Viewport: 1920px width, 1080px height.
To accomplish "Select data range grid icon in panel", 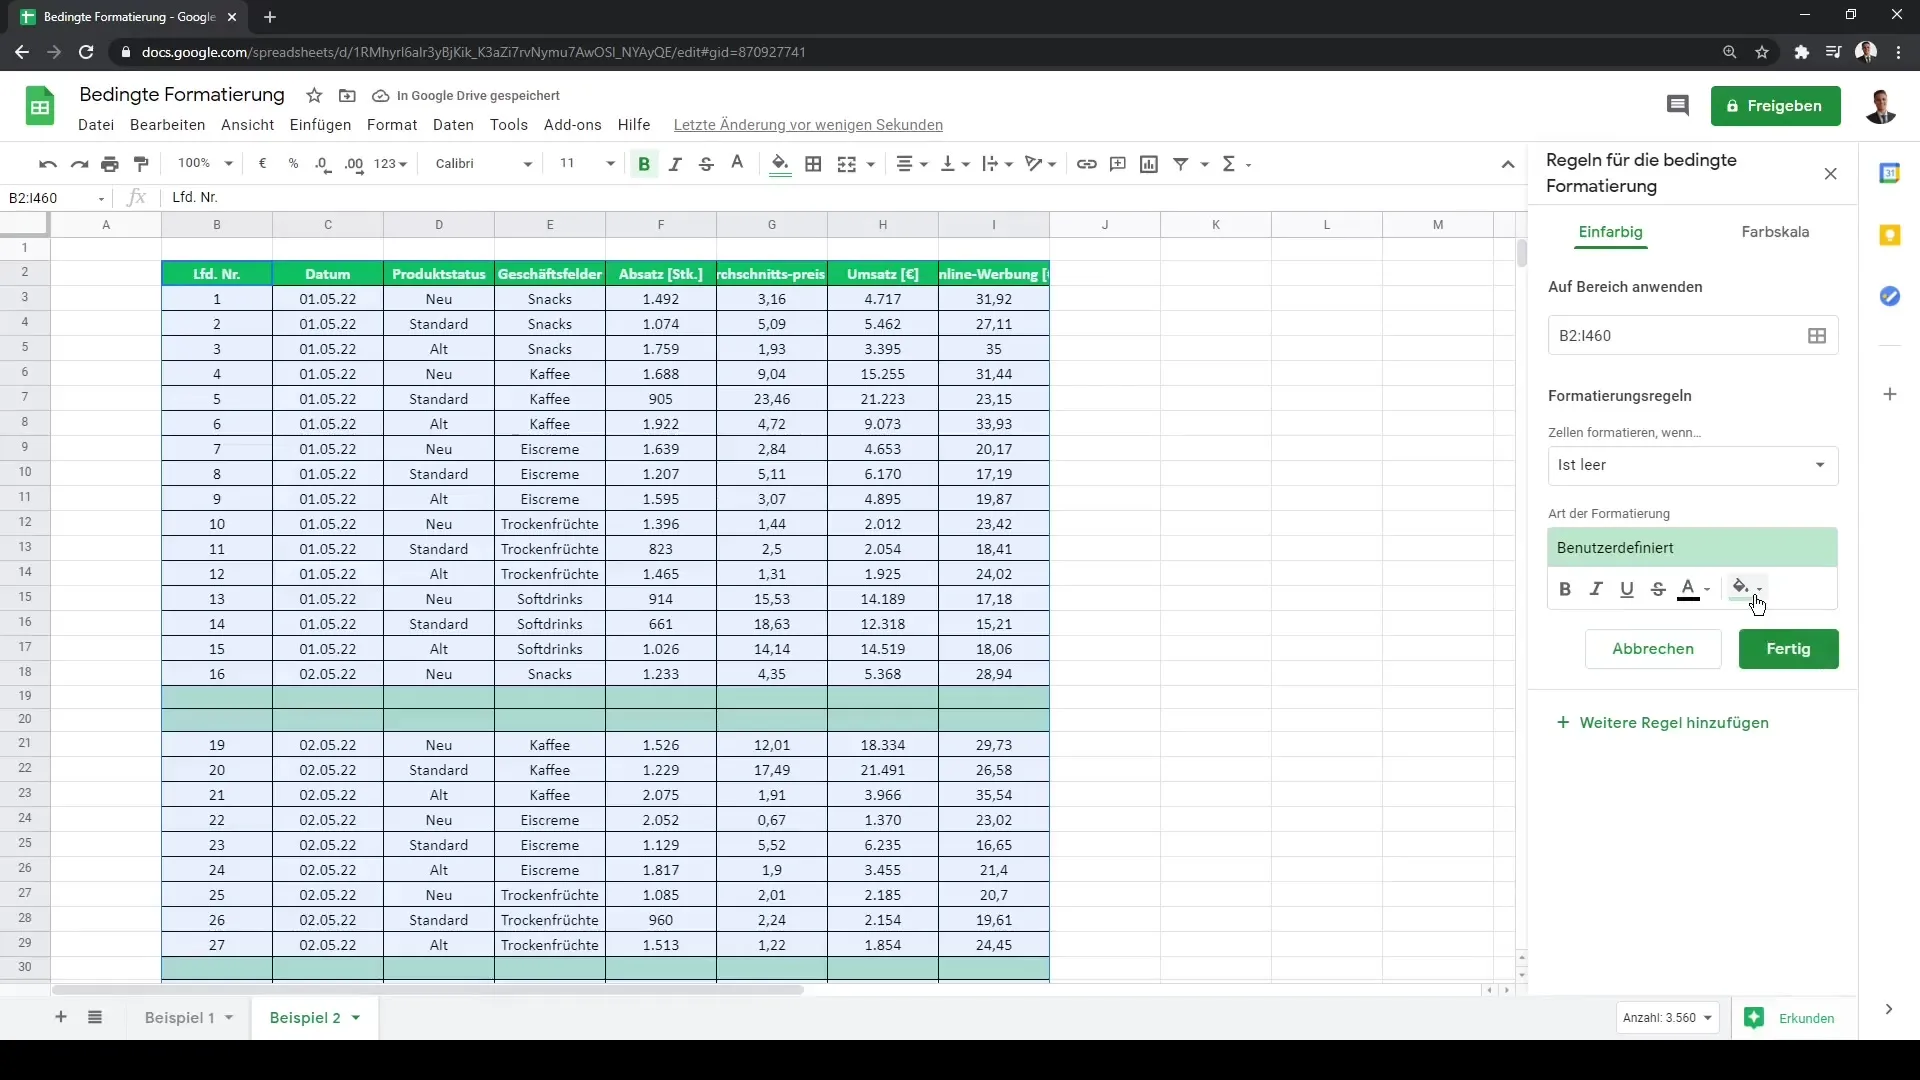I will 1817,336.
